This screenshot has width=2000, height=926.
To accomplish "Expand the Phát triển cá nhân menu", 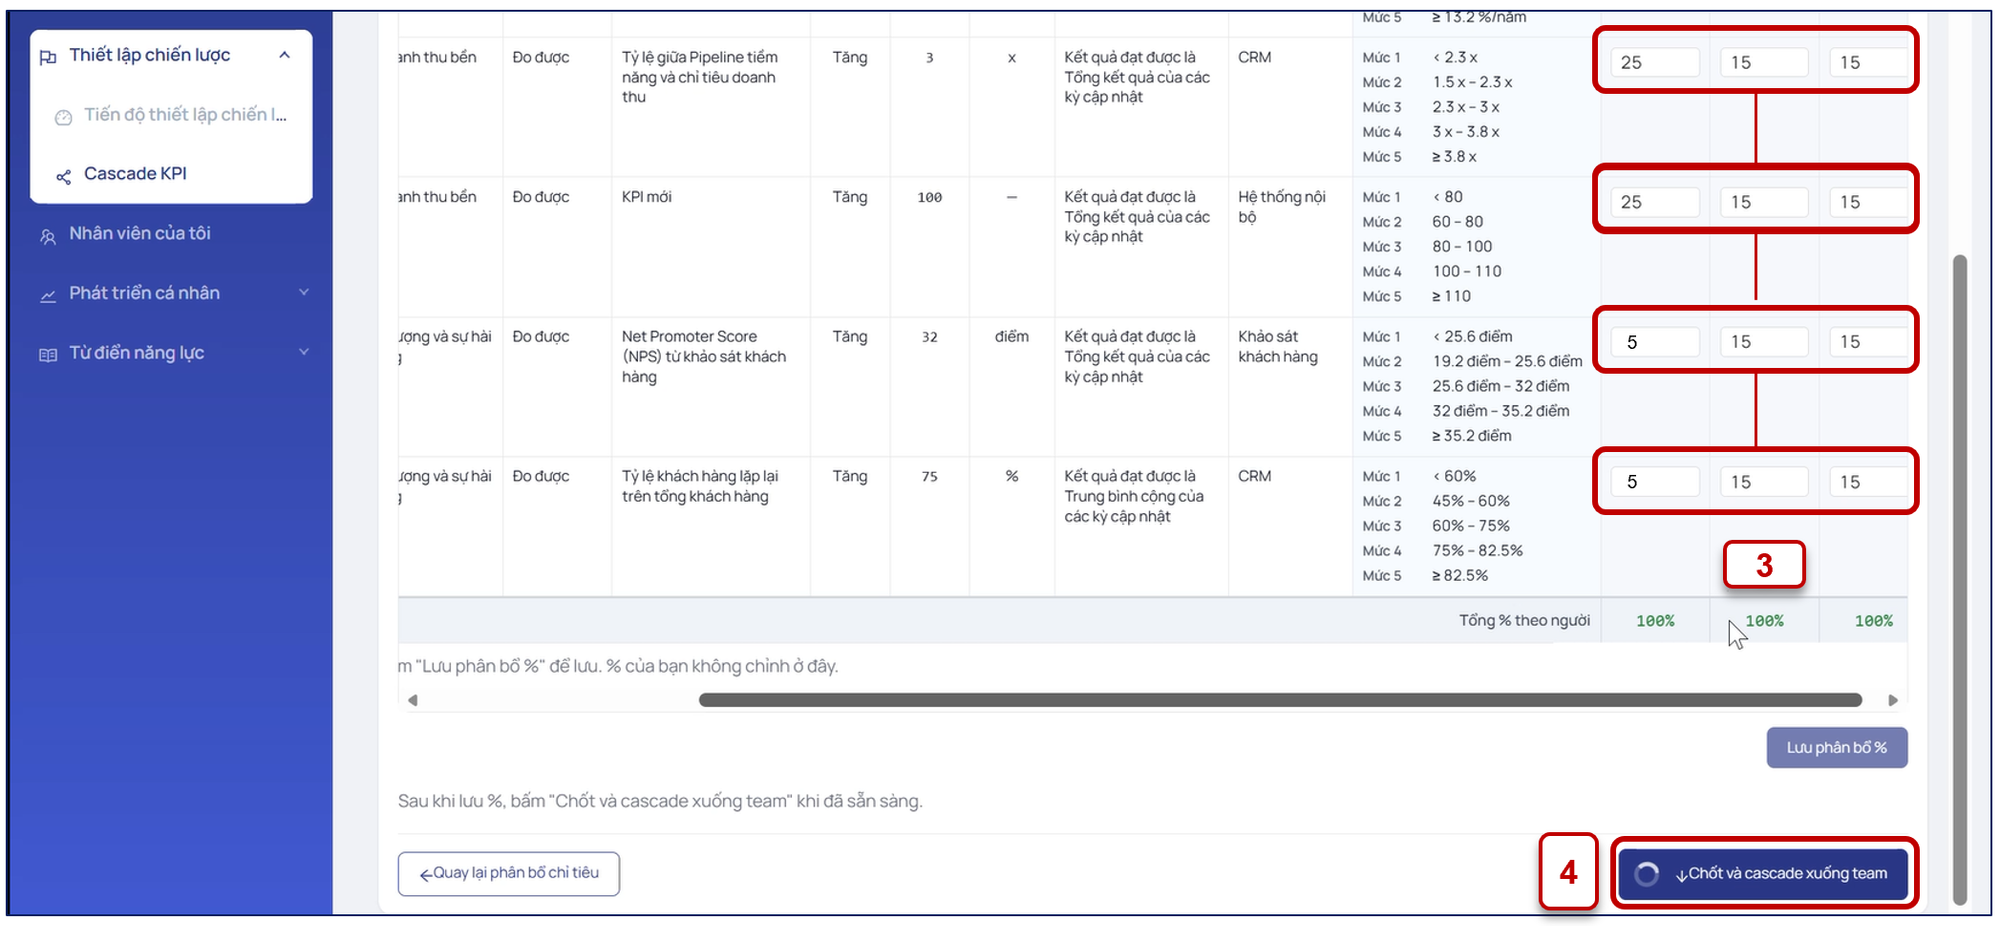I will pos(304,292).
